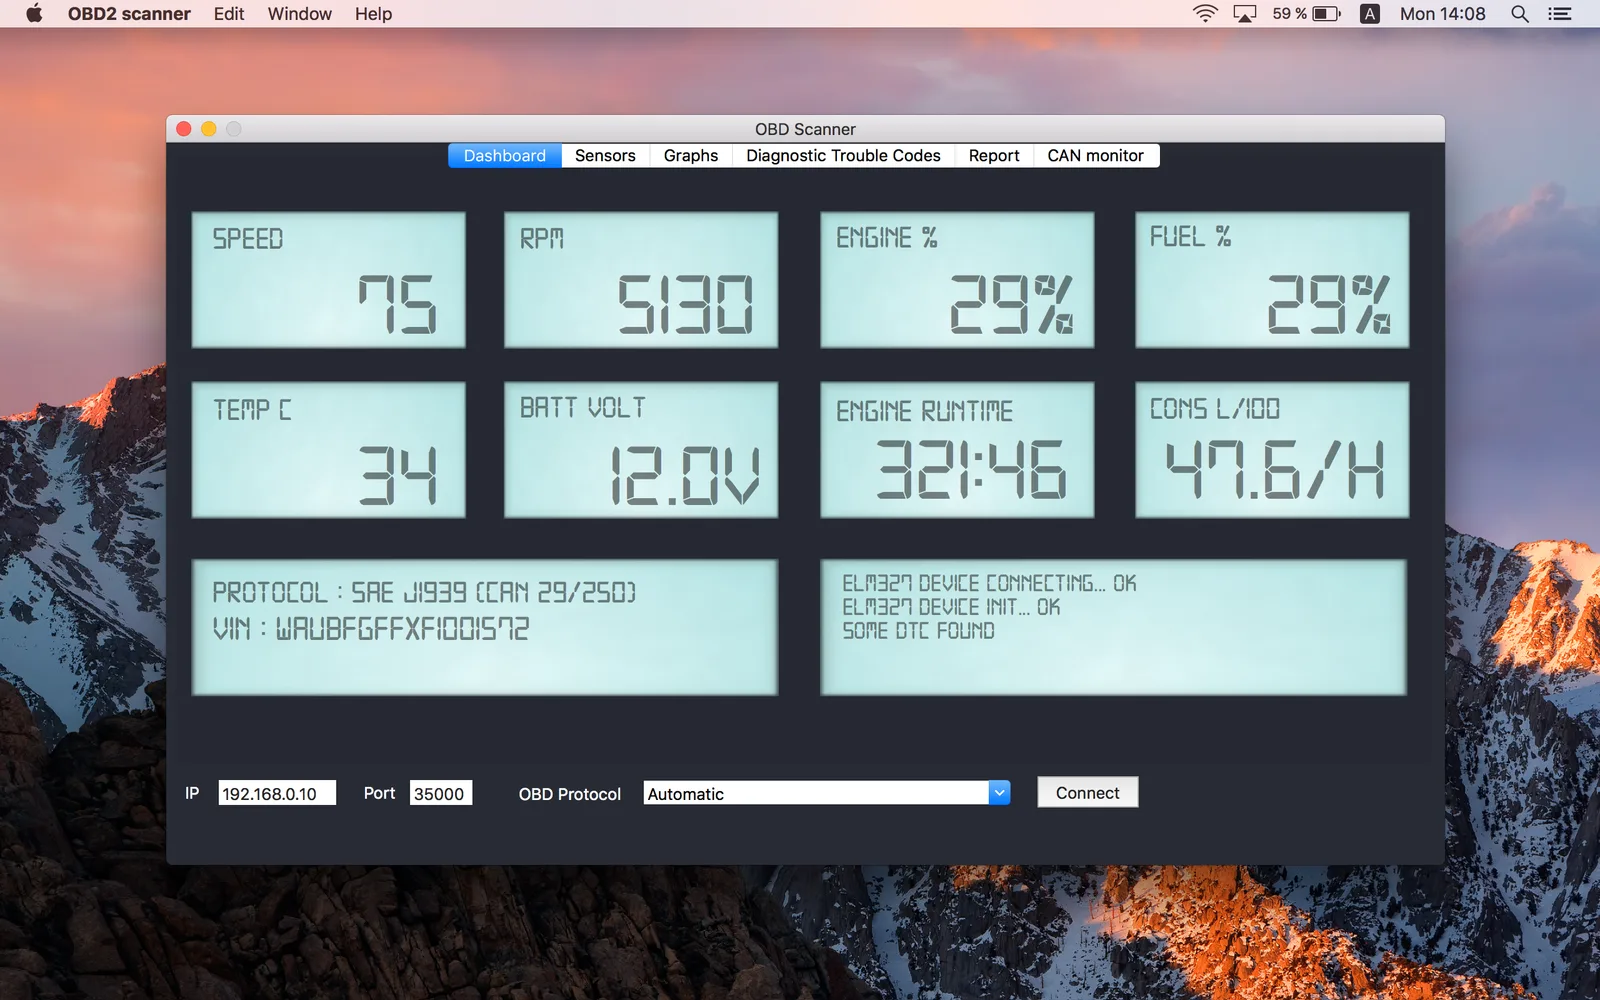Click the RPM gauge panel
Screen dimensions: 1600x1000
point(641,279)
